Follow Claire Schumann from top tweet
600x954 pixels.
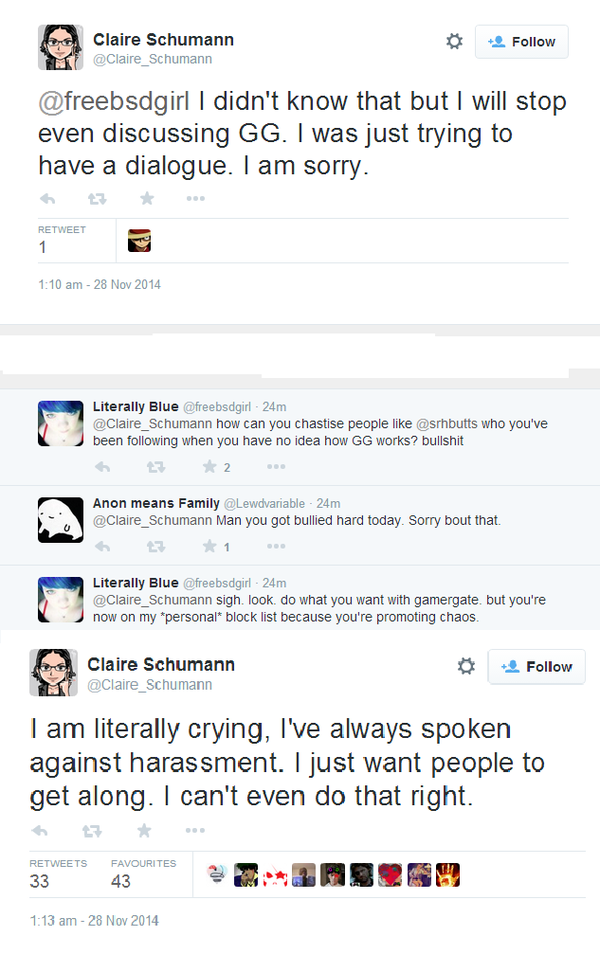point(521,42)
